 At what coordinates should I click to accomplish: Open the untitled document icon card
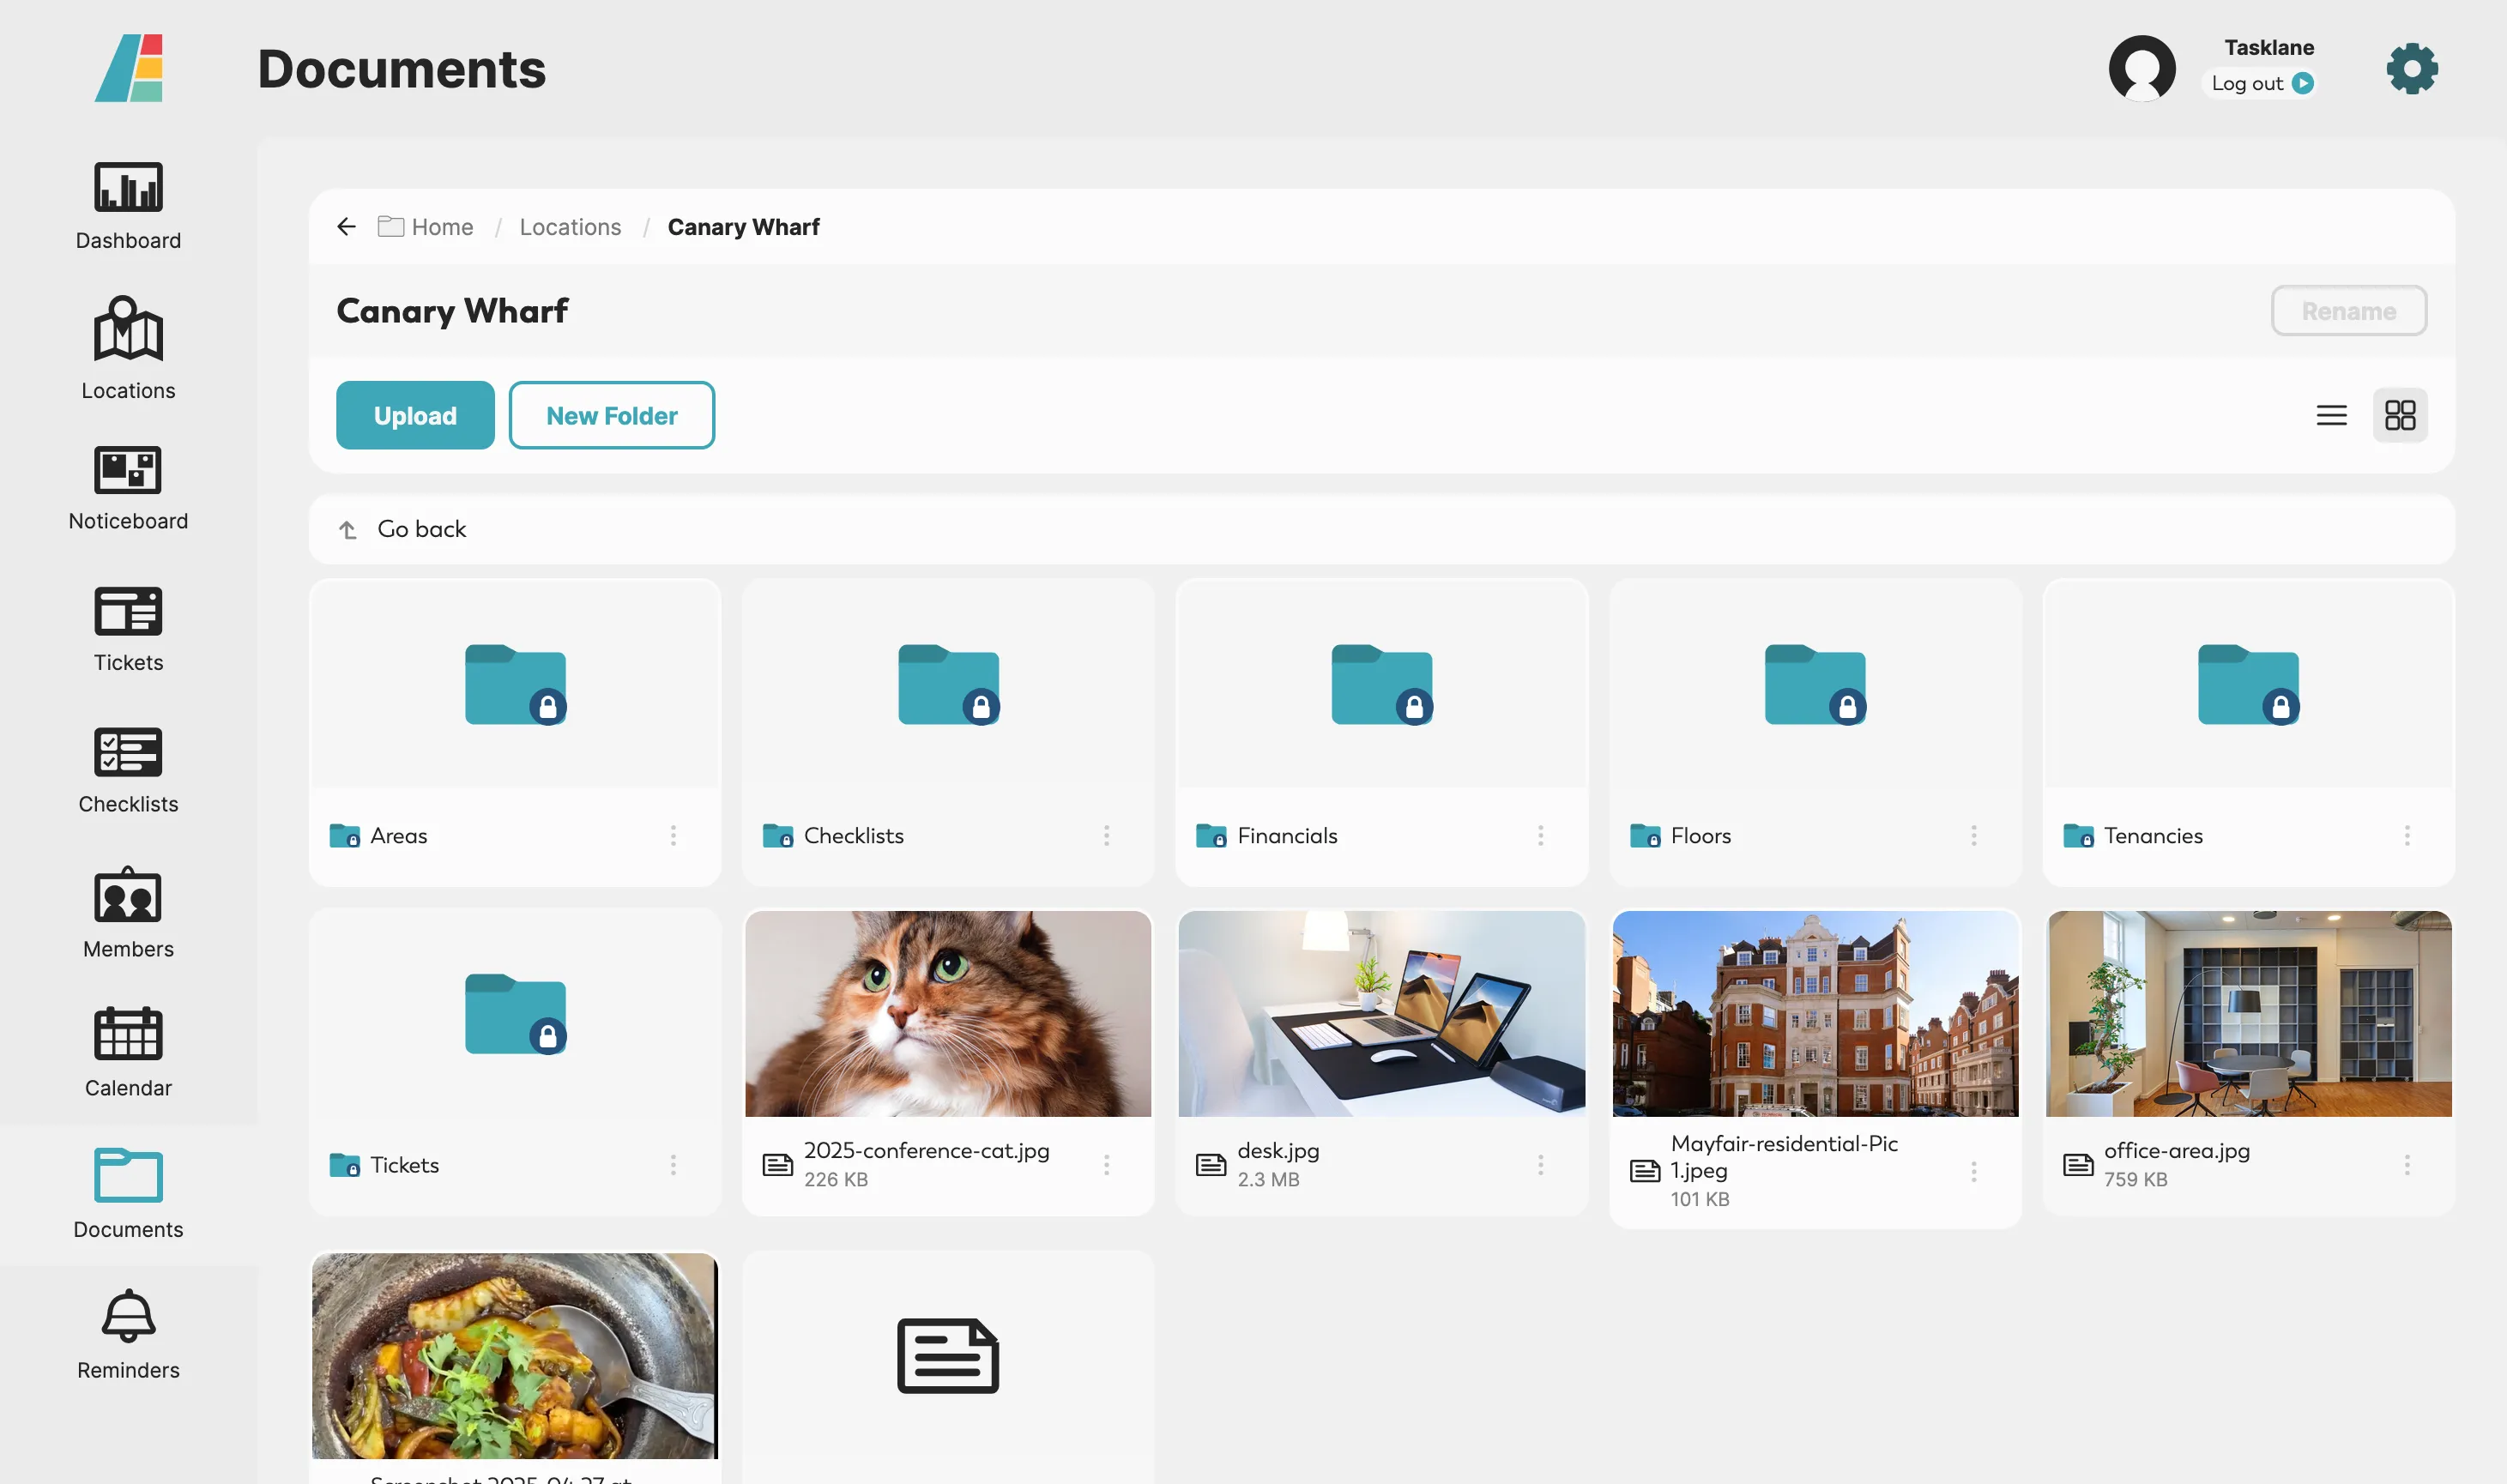click(947, 1355)
